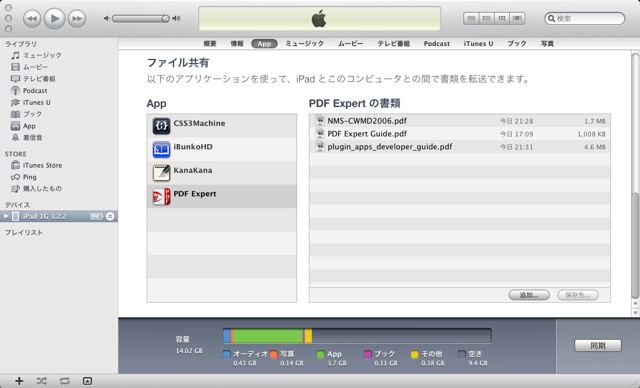Select CSS3Machine in App list
The height and width of the screenshot is (388, 640).
point(222,126)
